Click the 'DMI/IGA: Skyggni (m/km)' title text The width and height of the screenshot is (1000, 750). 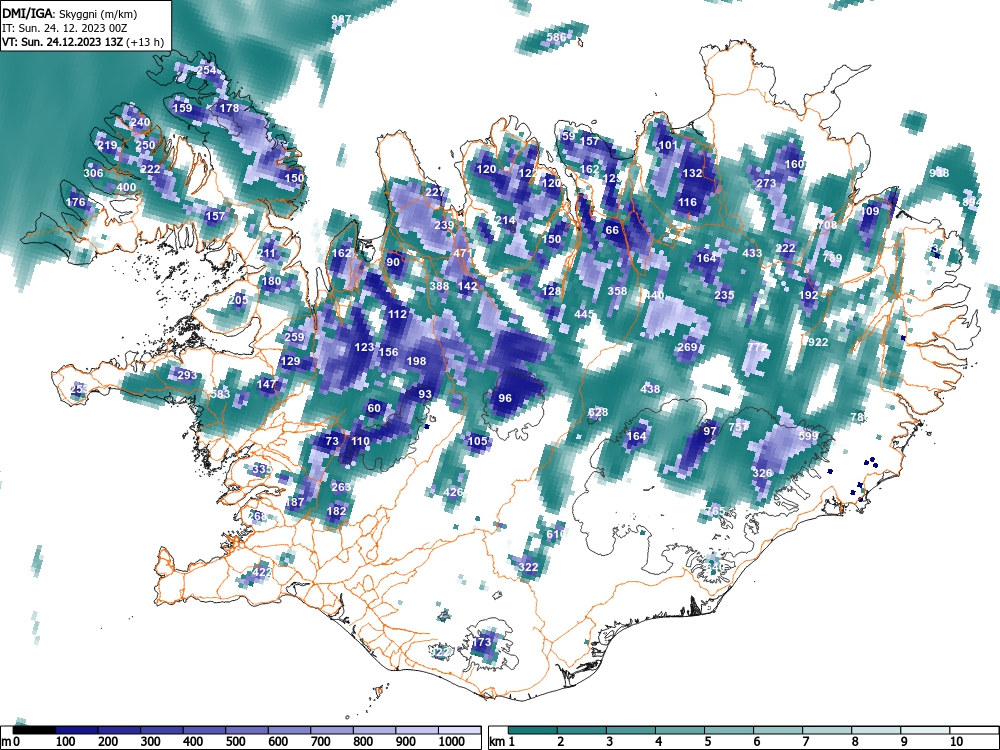pyautogui.click(x=70, y=13)
